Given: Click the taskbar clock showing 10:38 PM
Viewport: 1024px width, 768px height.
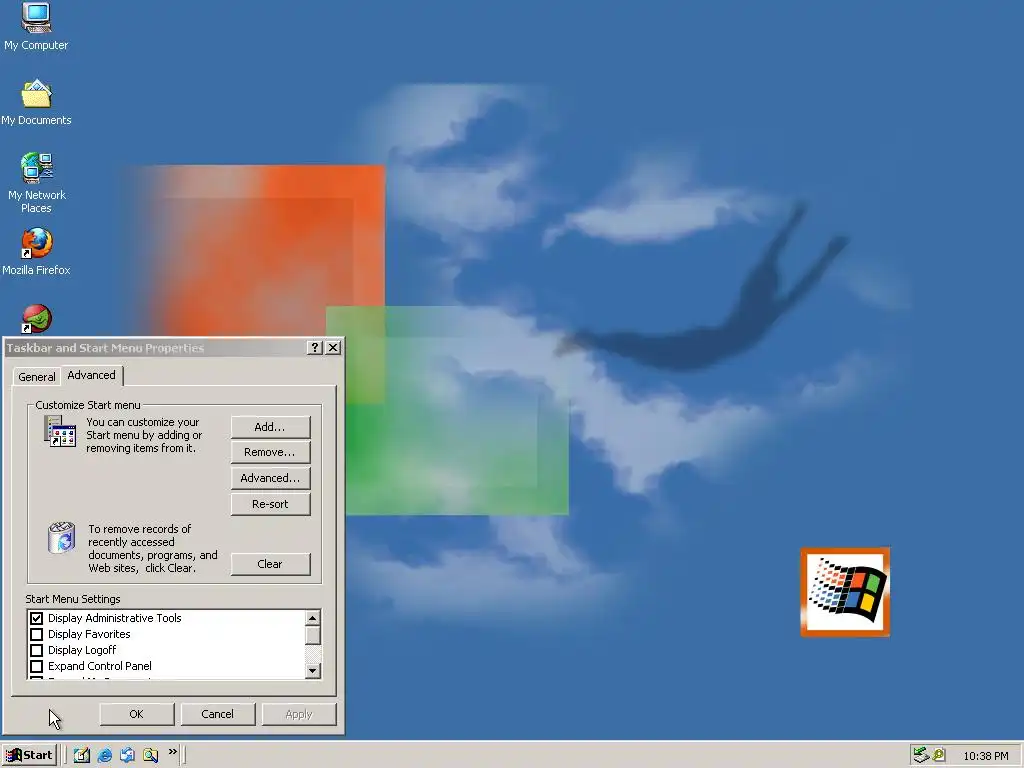Looking at the screenshot, I should 985,756.
